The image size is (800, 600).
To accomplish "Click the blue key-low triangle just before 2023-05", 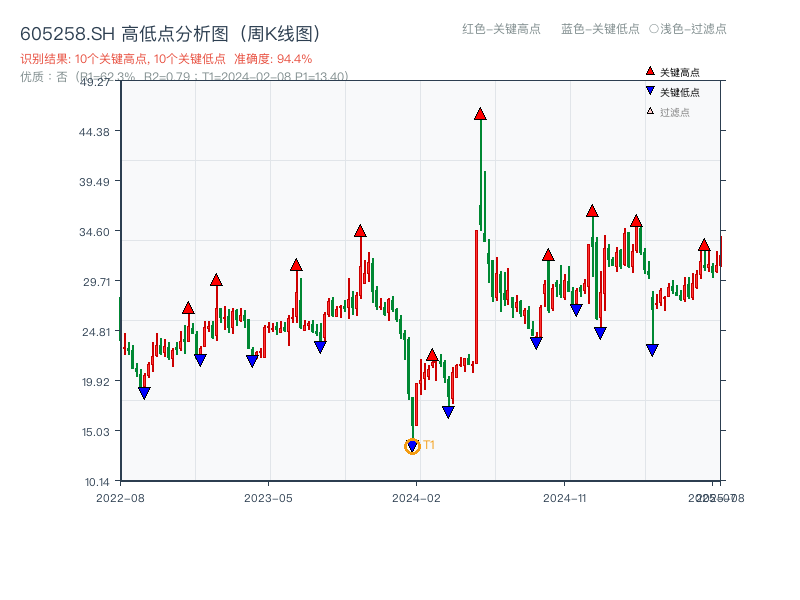I will pos(252,361).
